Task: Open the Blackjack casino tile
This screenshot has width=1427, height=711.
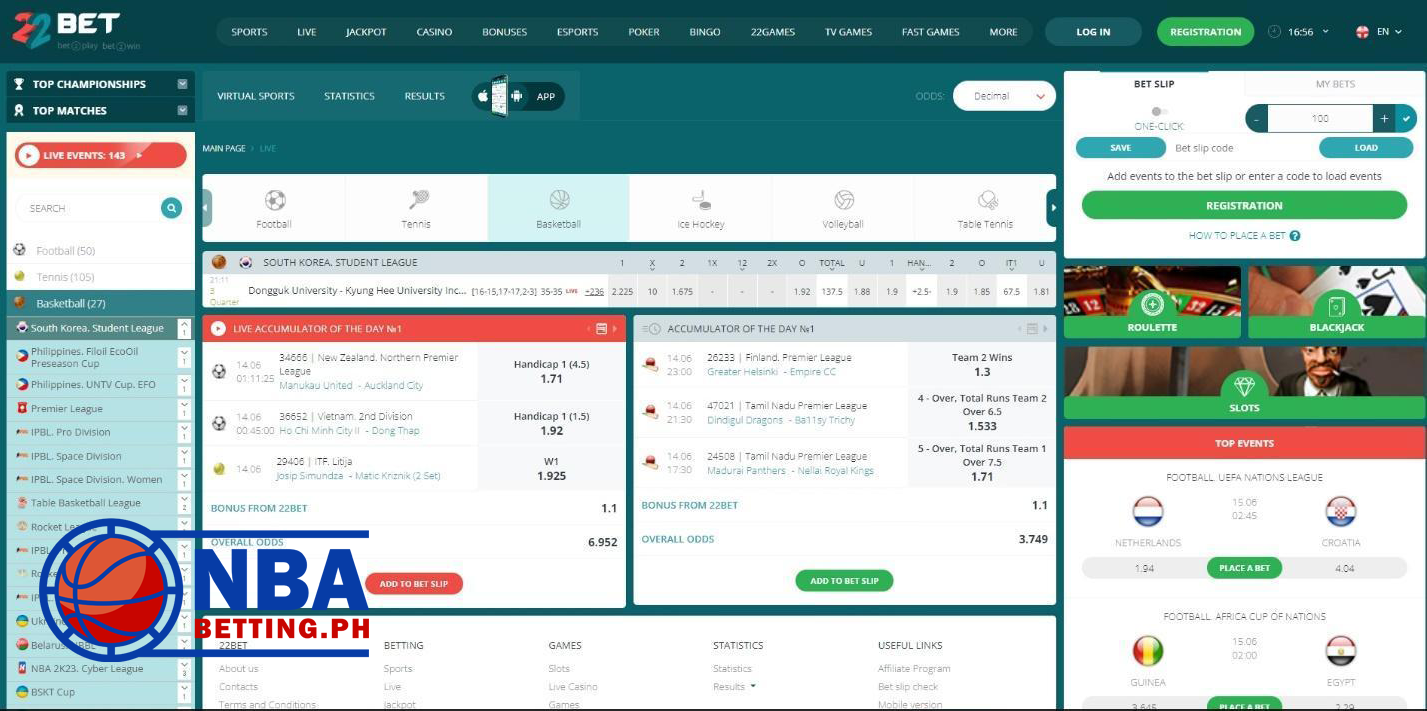Action: coord(1337,302)
